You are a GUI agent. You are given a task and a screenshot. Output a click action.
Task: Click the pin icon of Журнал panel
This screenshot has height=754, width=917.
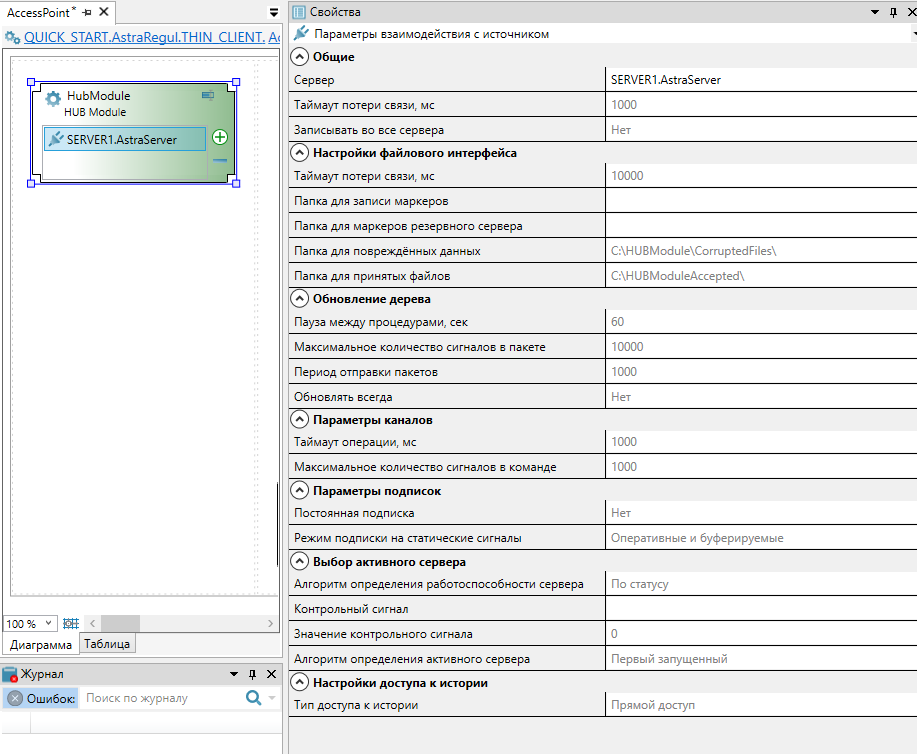point(252,675)
